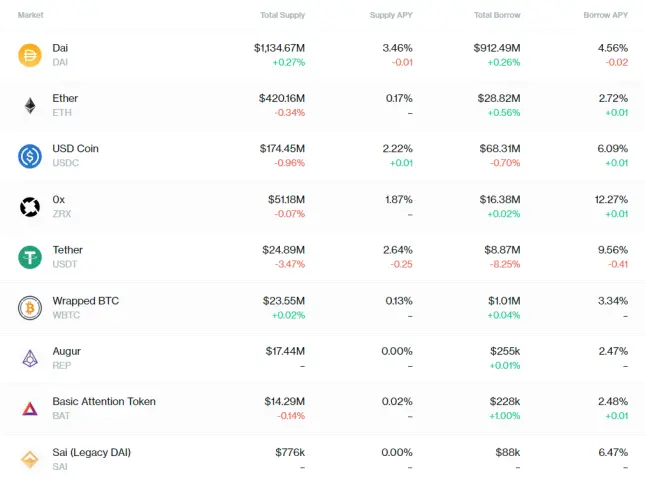Click the $24.89M total supply value
This screenshot has width=645, height=479.
coord(283,250)
